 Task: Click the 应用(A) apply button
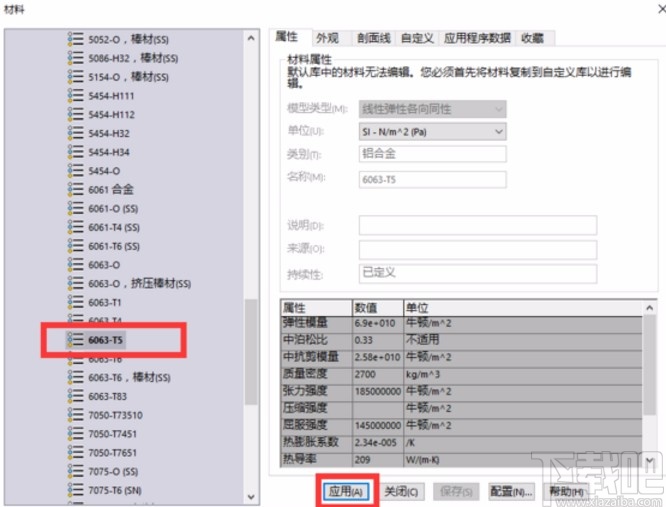[x=346, y=492]
